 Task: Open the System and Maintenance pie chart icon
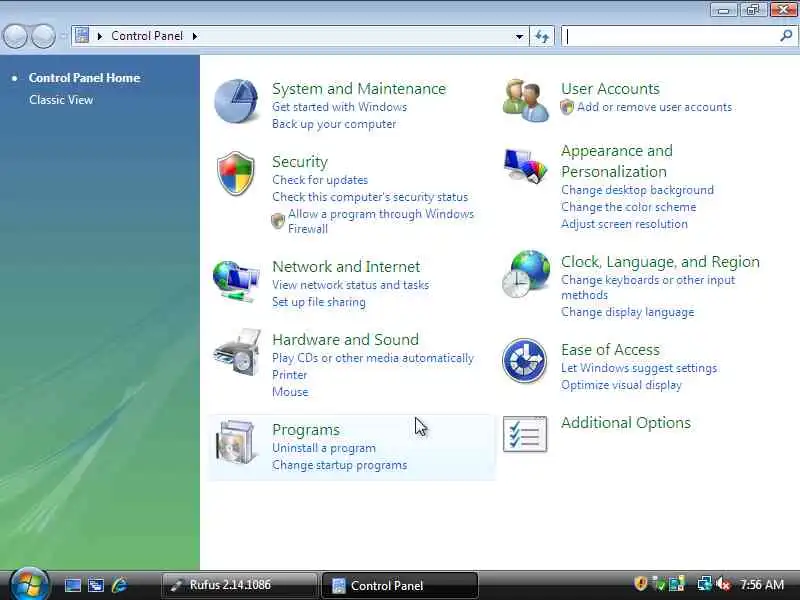pos(236,101)
